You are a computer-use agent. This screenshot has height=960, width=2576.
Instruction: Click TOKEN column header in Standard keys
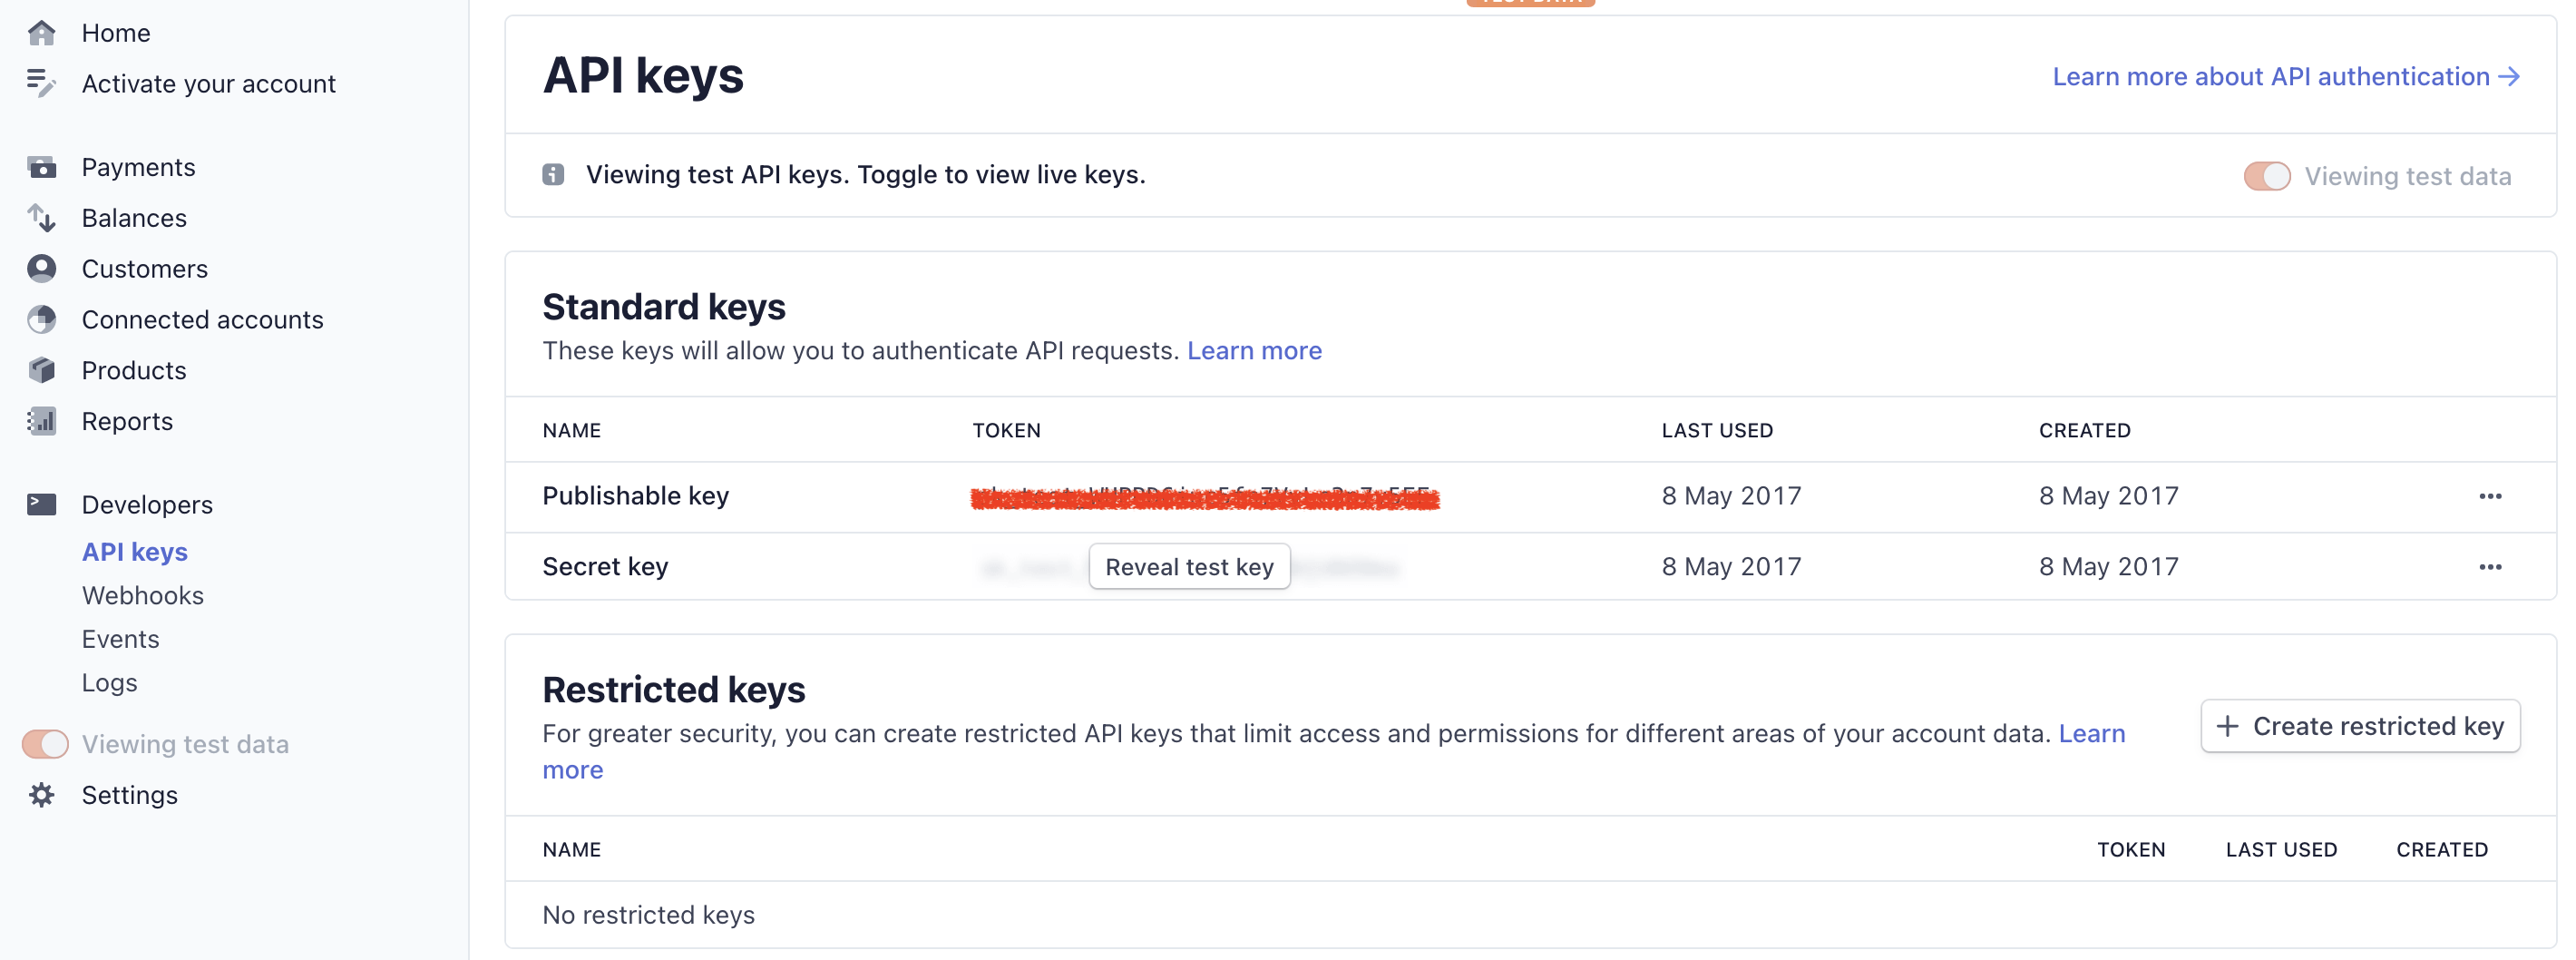pyautogui.click(x=1006, y=431)
